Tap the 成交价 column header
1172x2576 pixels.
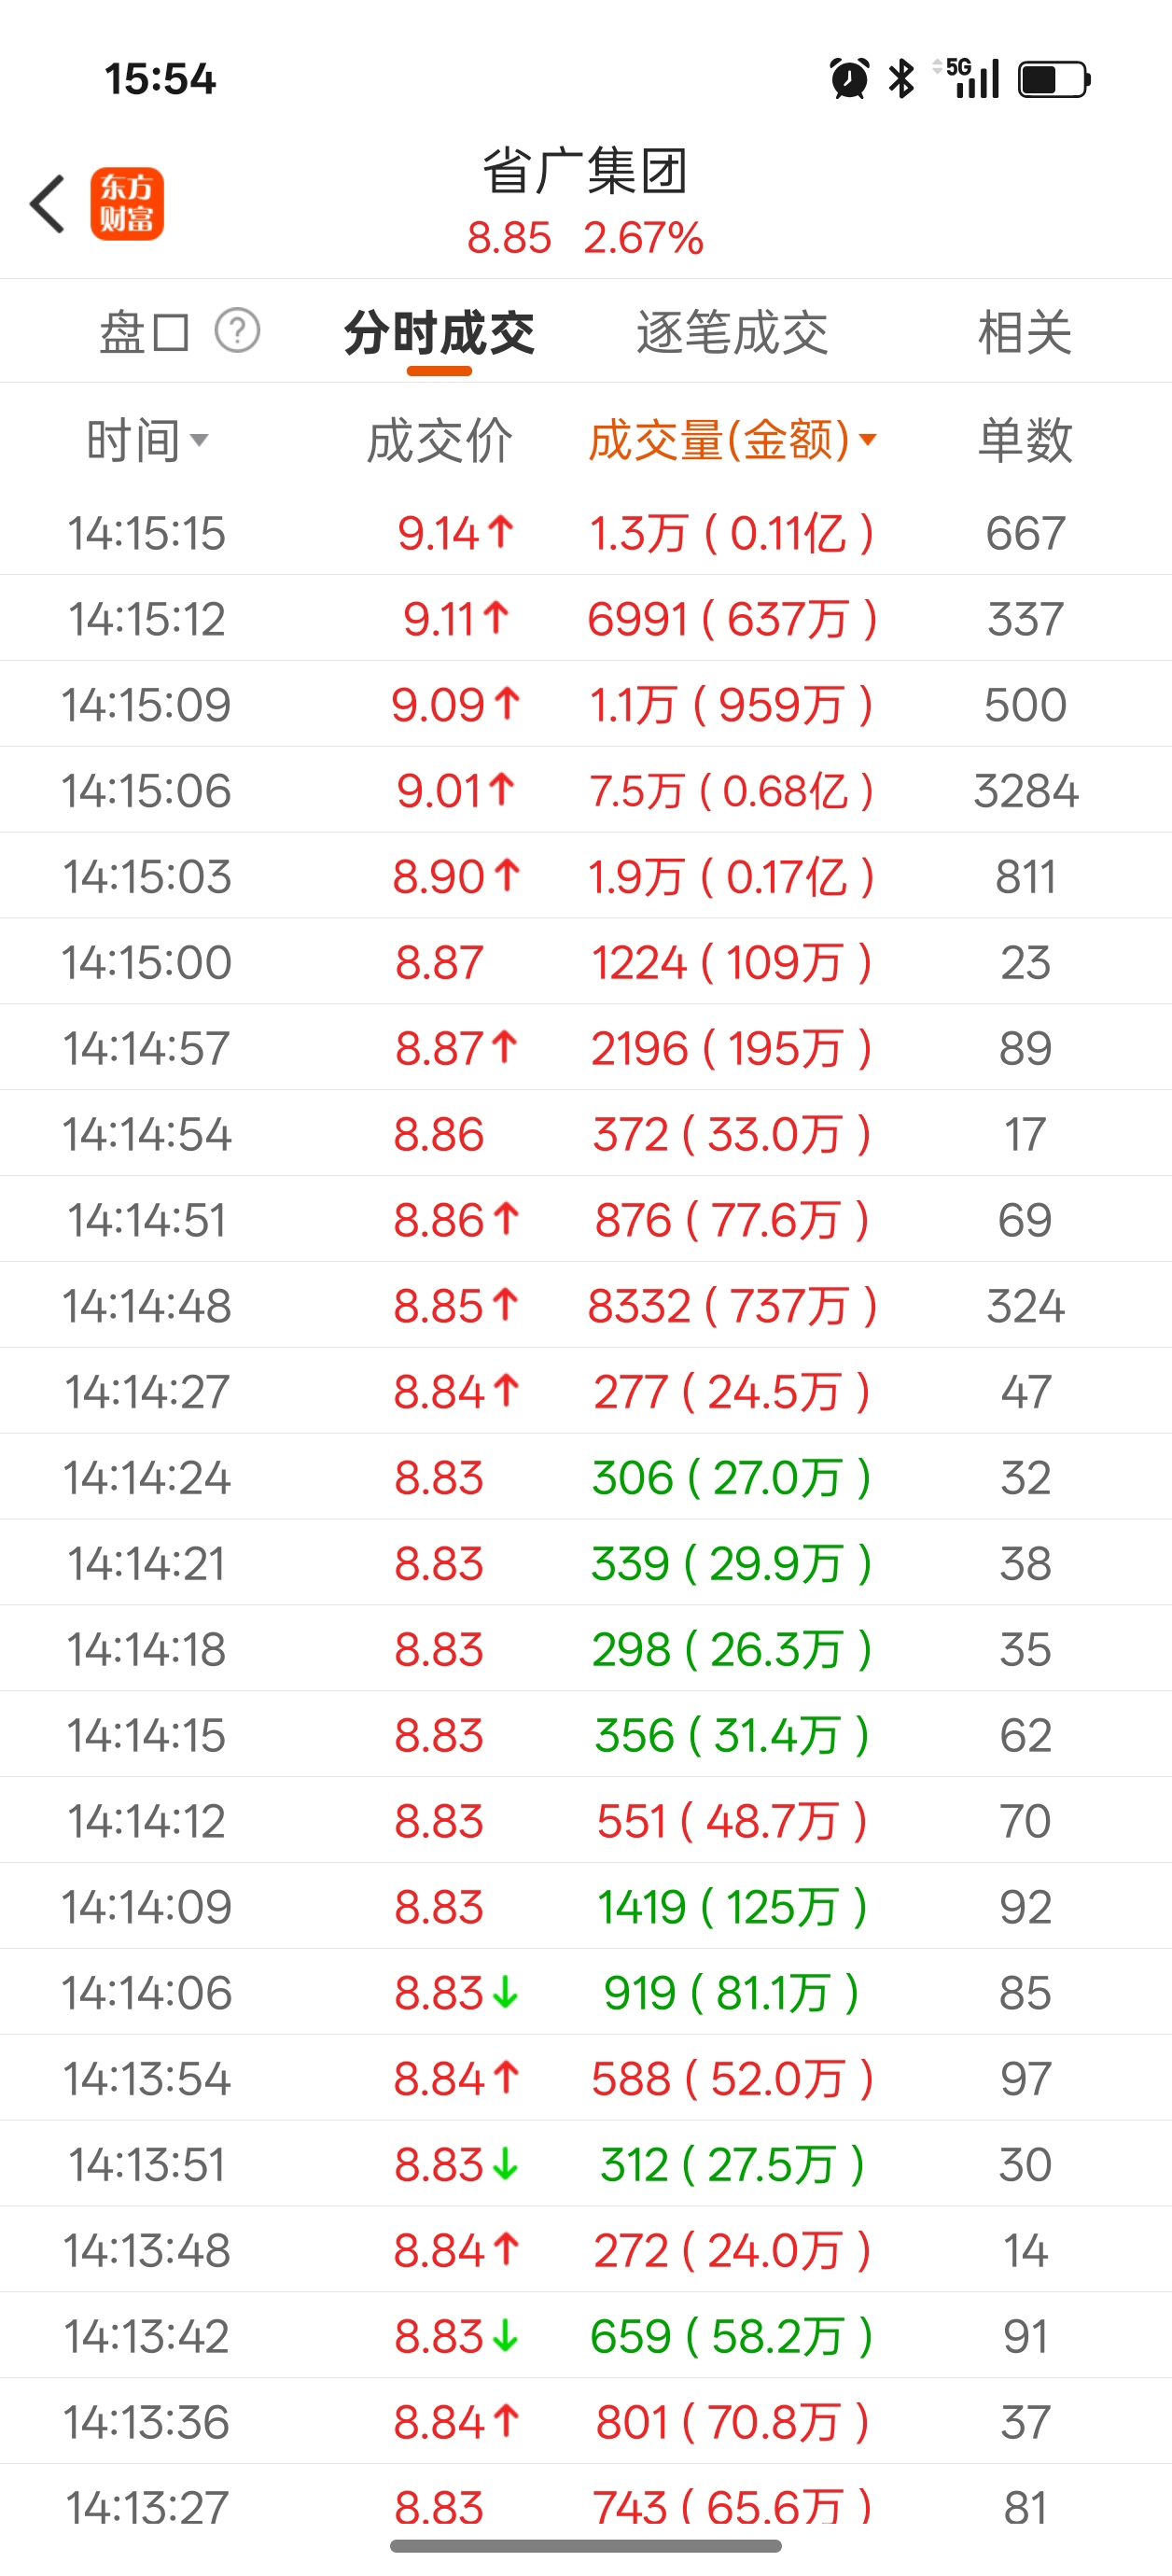(439, 440)
